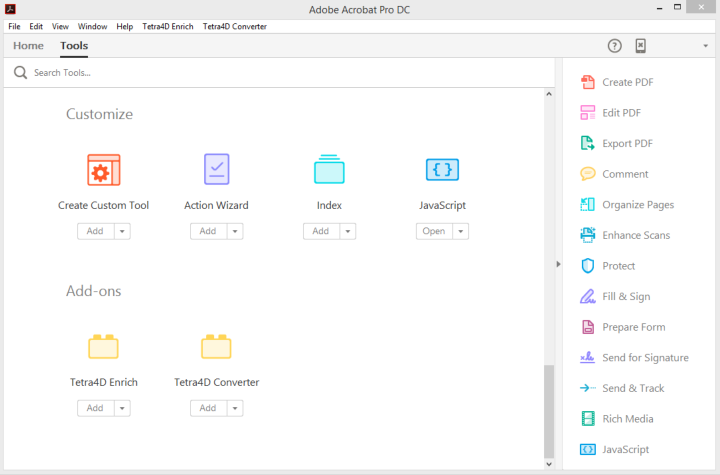Open the View menu
The height and width of the screenshot is (475, 720).
[60, 26]
